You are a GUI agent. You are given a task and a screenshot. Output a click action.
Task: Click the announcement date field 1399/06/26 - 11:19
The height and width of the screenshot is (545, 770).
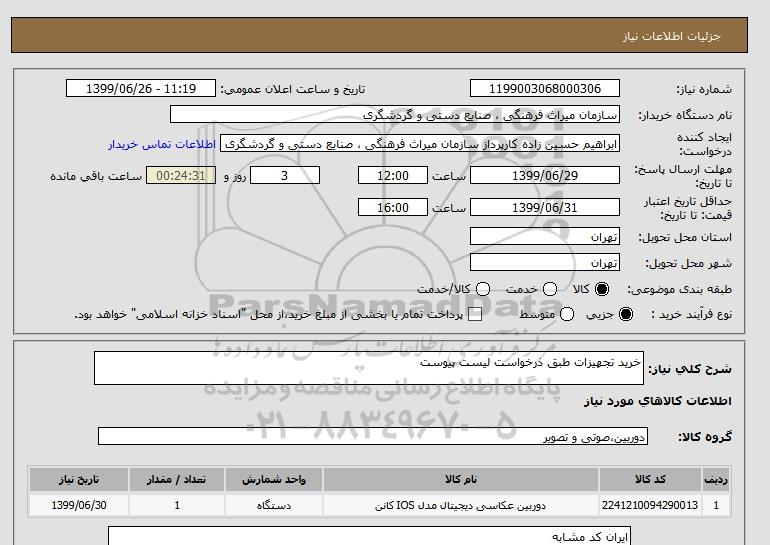point(140,88)
